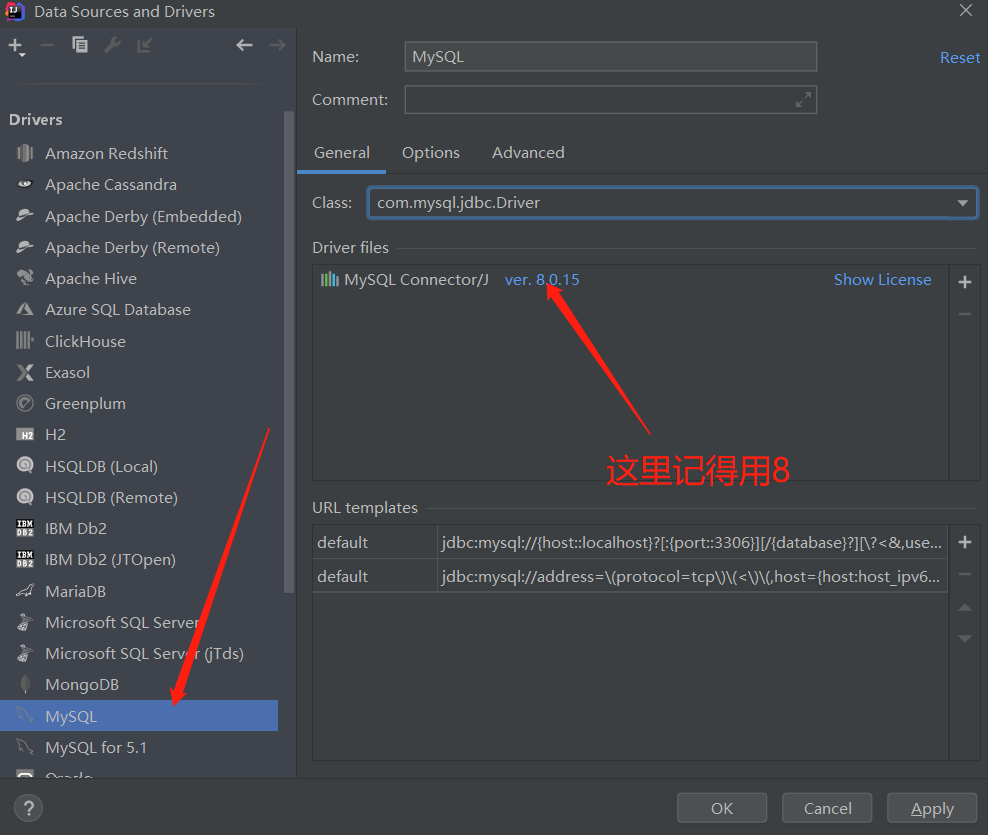Select the H2 driver
The height and width of the screenshot is (835, 988).
tap(139, 435)
